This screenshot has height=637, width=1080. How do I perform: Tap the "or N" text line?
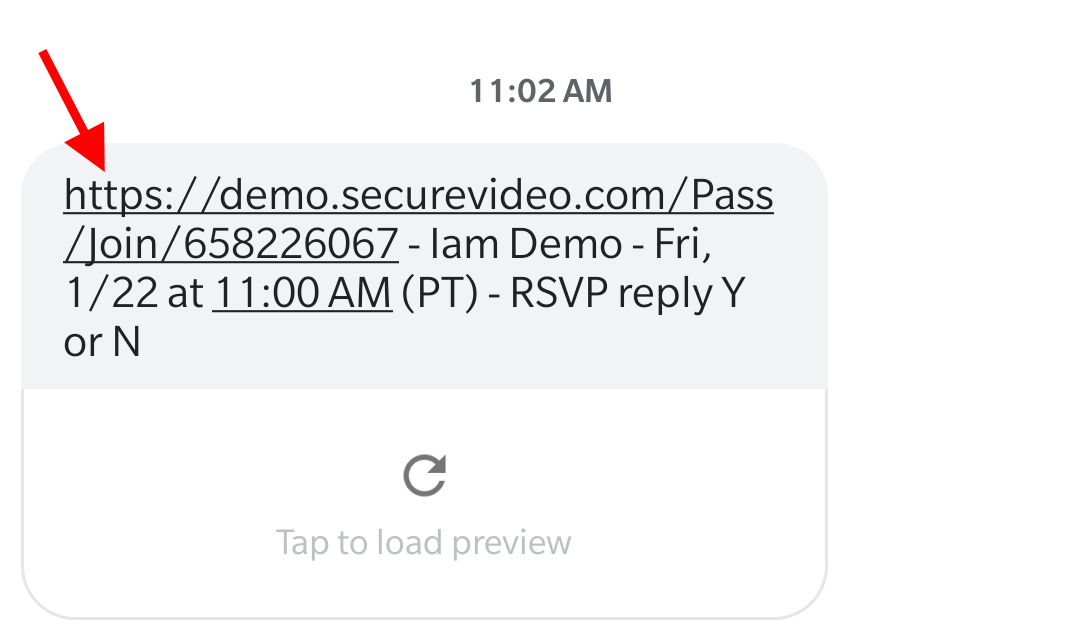click(101, 343)
